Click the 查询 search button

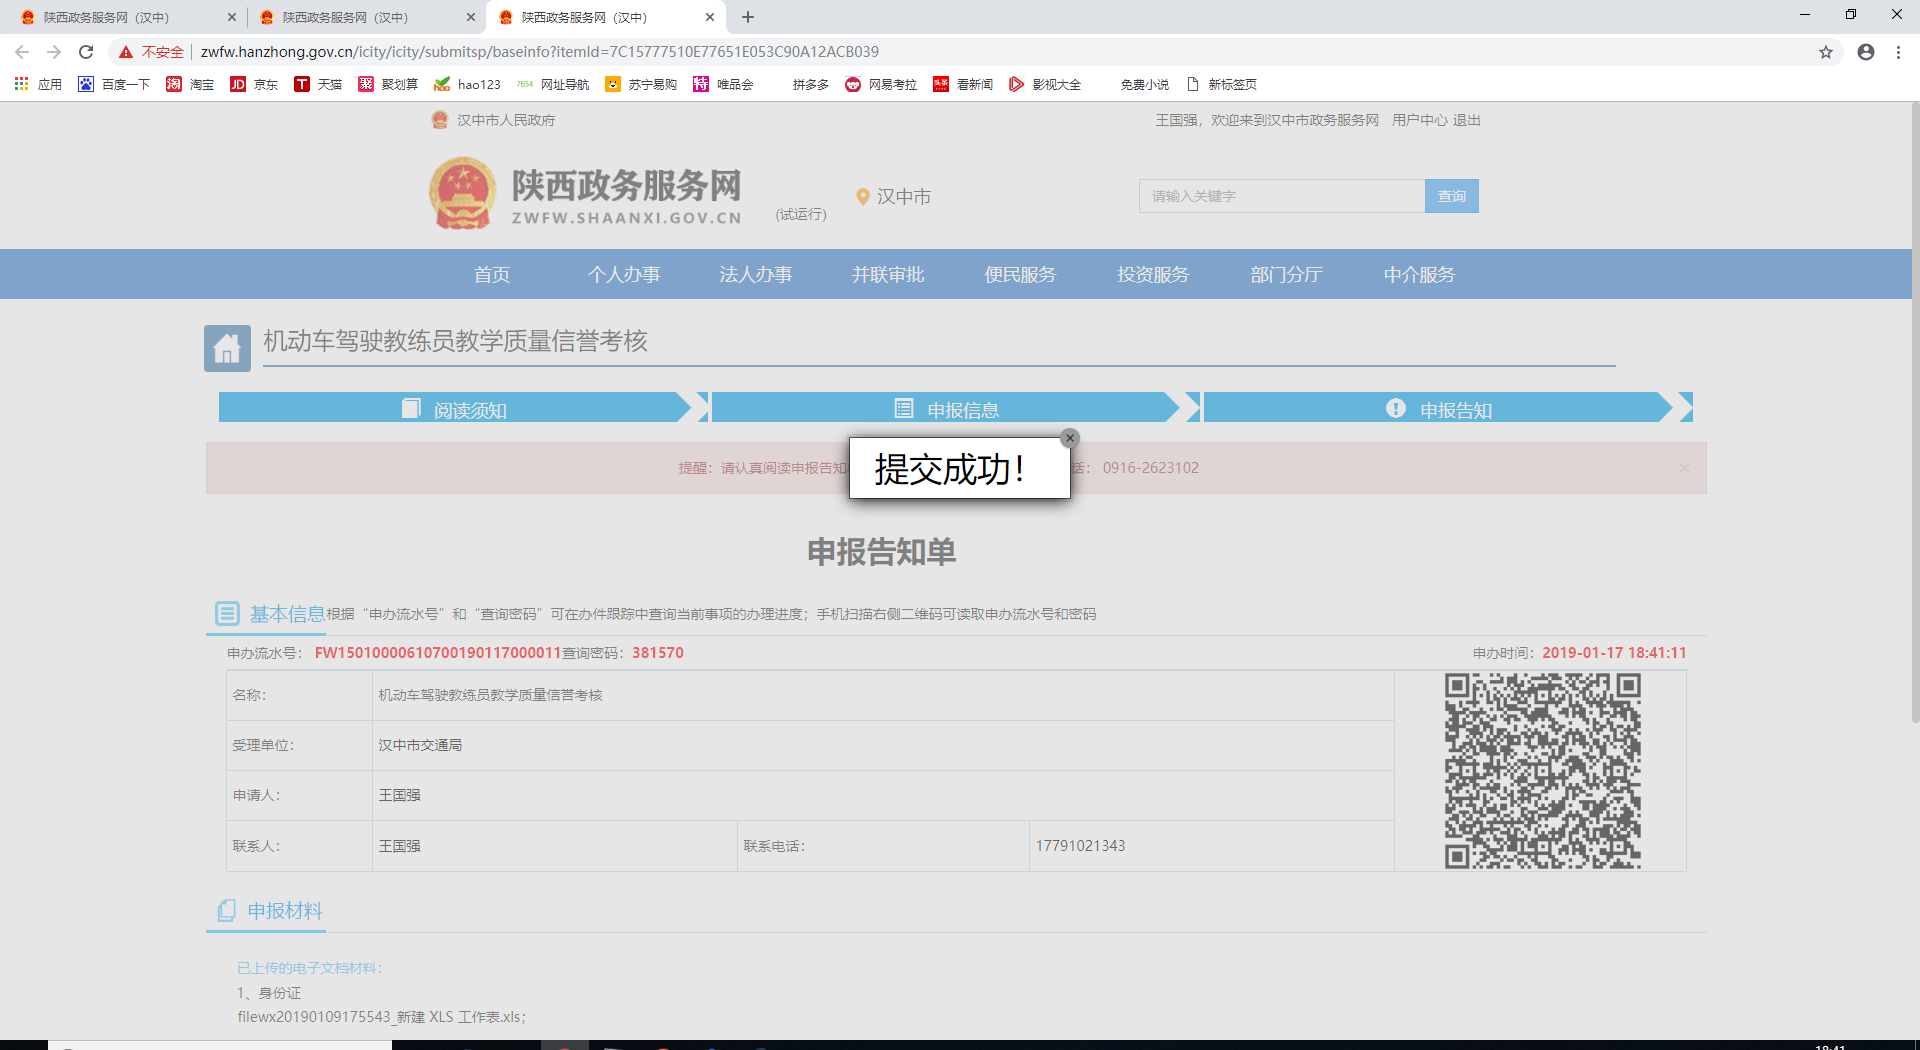tap(1451, 195)
